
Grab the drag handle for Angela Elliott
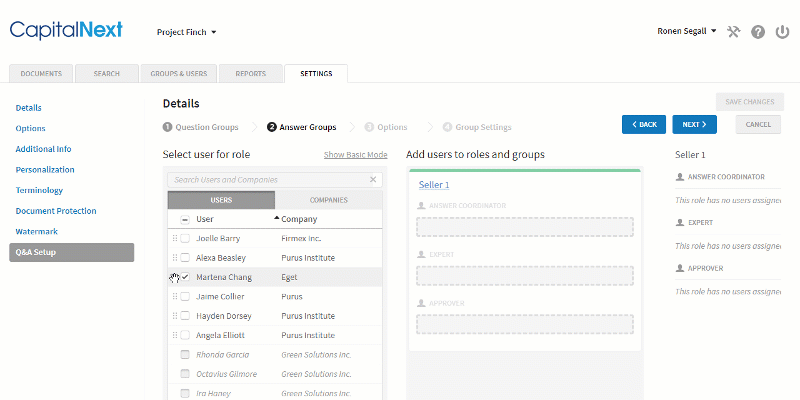coord(175,335)
